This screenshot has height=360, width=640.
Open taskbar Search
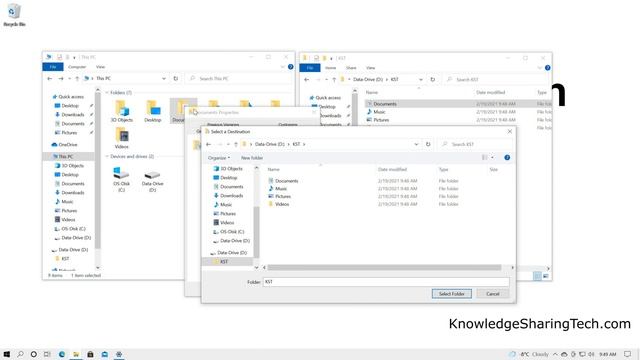pos(20,354)
